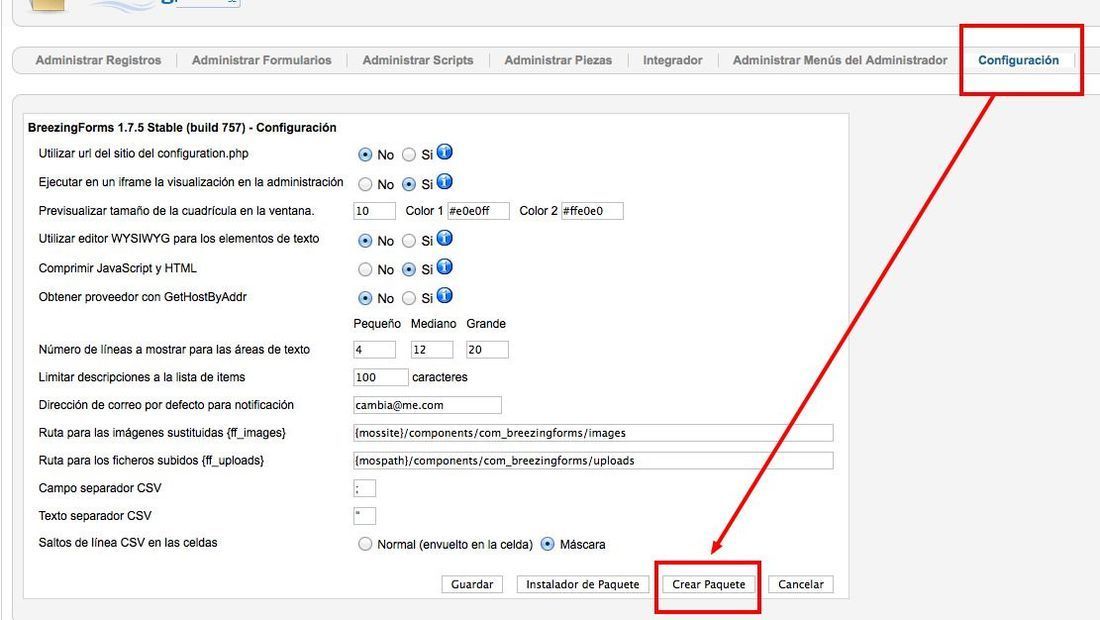This screenshot has height=620, width=1100.
Task: Open Administrar Scripts tab
Action: pos(418,60)
